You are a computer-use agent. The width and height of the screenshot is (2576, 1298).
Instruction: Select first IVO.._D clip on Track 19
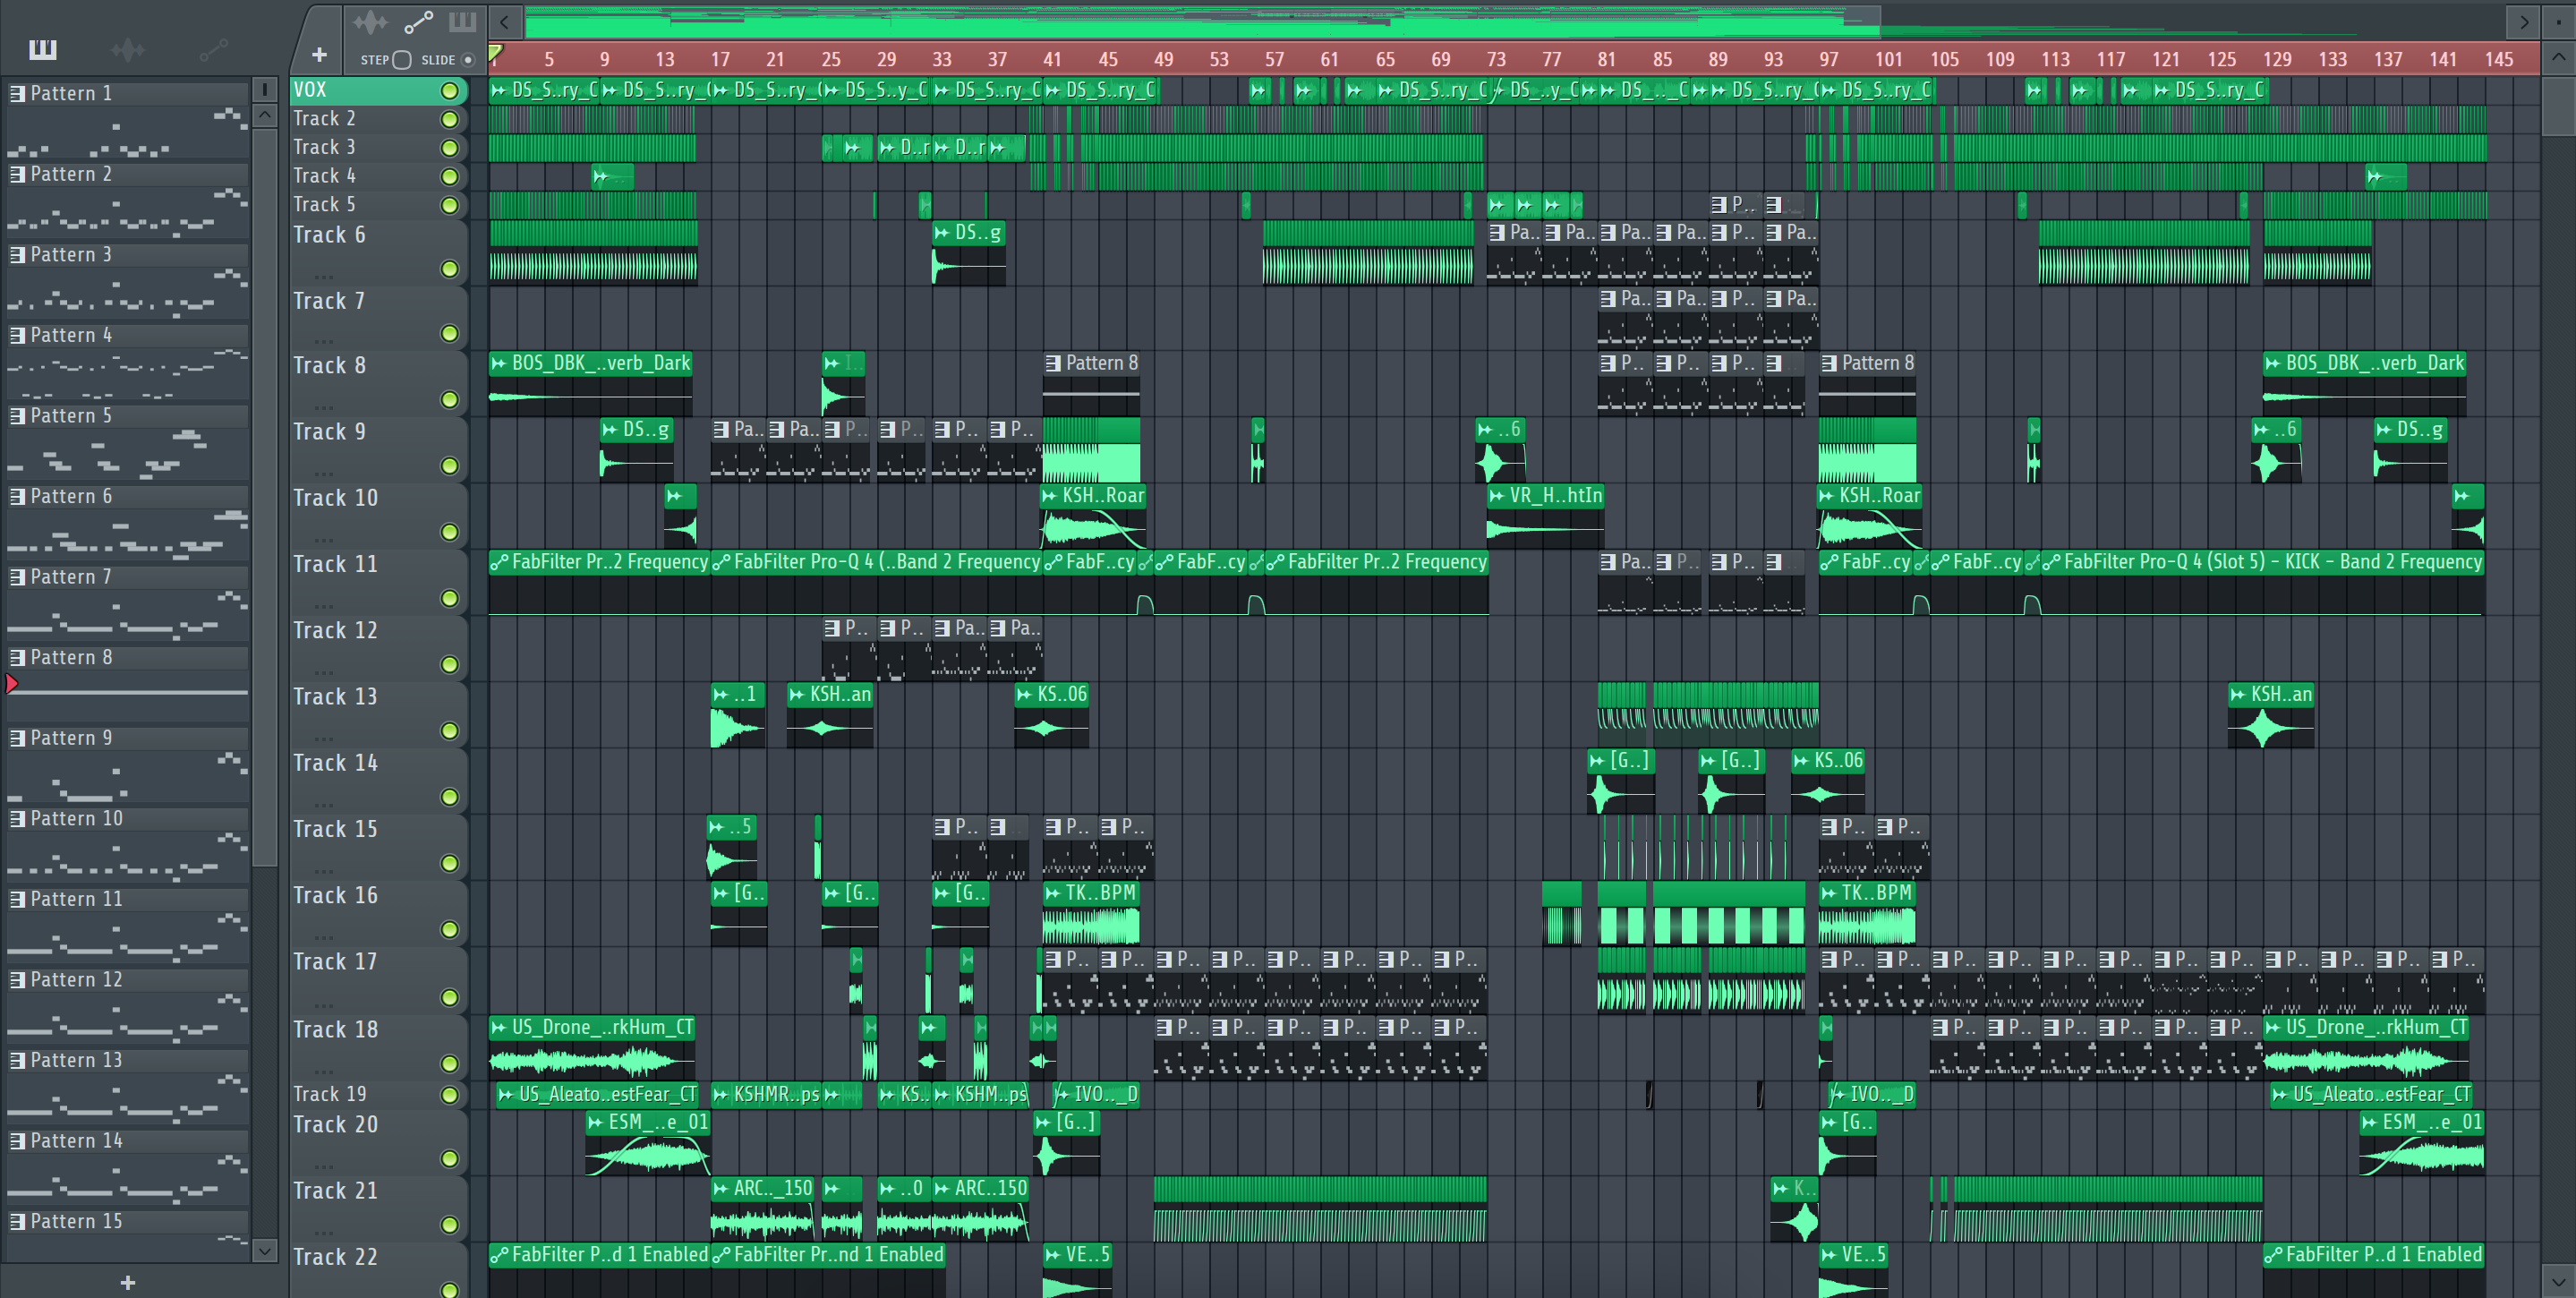[x=1097, y=1094]
